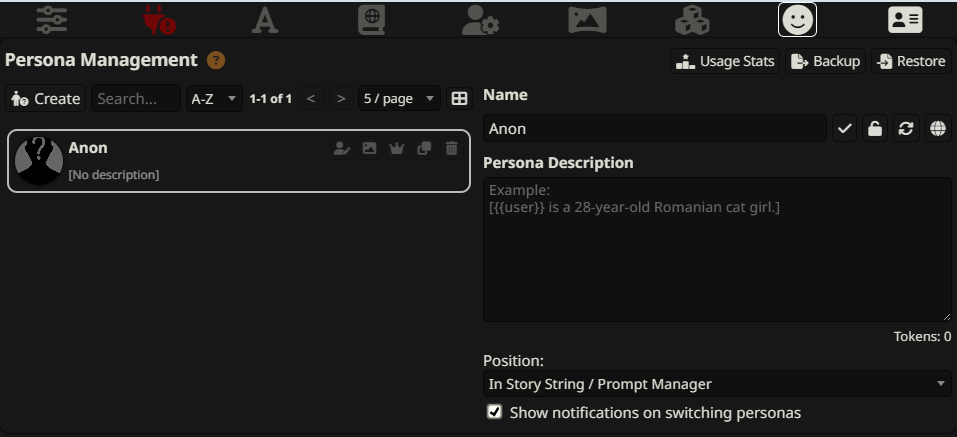Open the Position dropdown for persona description
Screen dimensions: 957x437
717,384
